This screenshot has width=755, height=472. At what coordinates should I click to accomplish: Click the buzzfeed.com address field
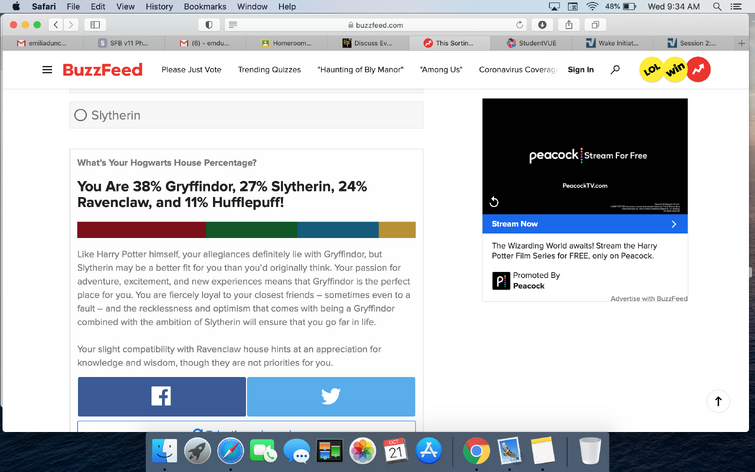pos(376,25)
